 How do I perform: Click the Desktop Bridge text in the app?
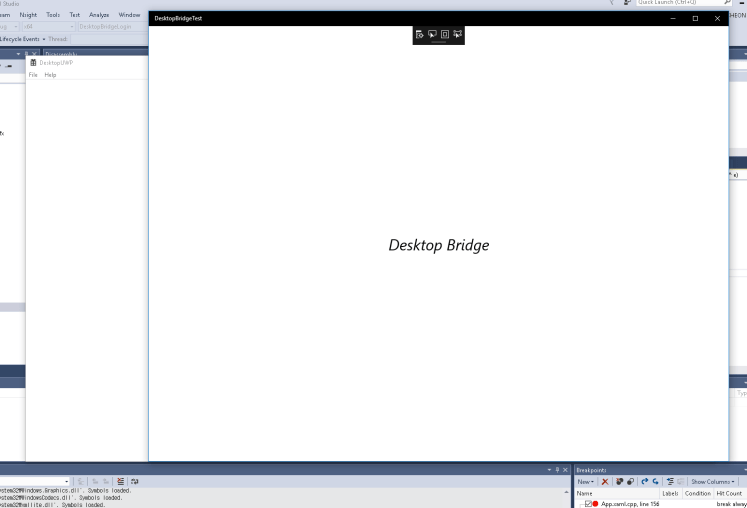coord(438,245)
